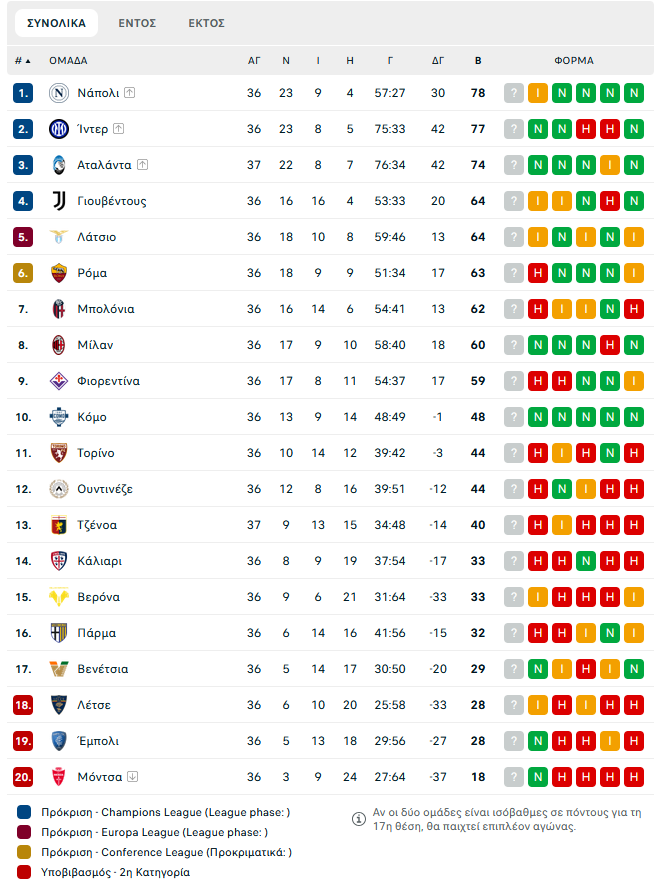
Task: Click the Fiorentina crest icon
Action: click(x=59, y=381)
